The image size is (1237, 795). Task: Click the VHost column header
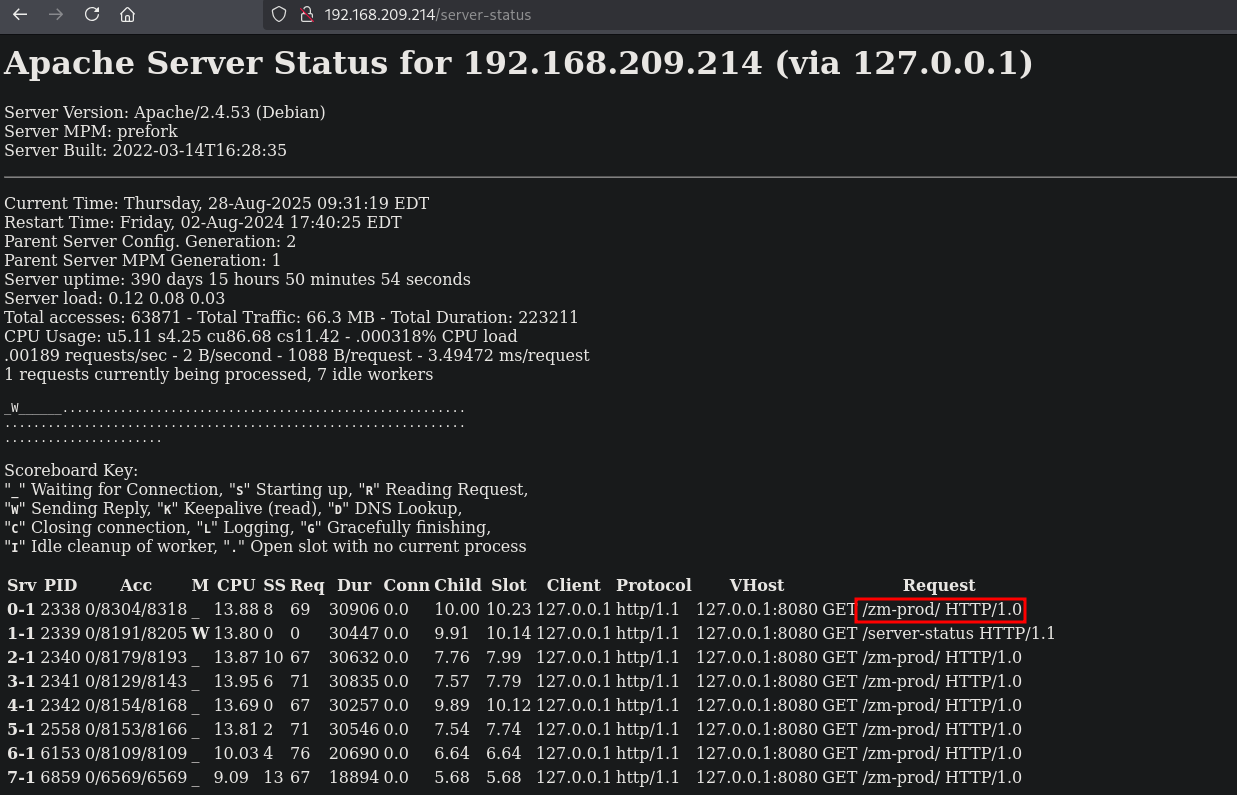pyautogui.click(x=756, y=585)
